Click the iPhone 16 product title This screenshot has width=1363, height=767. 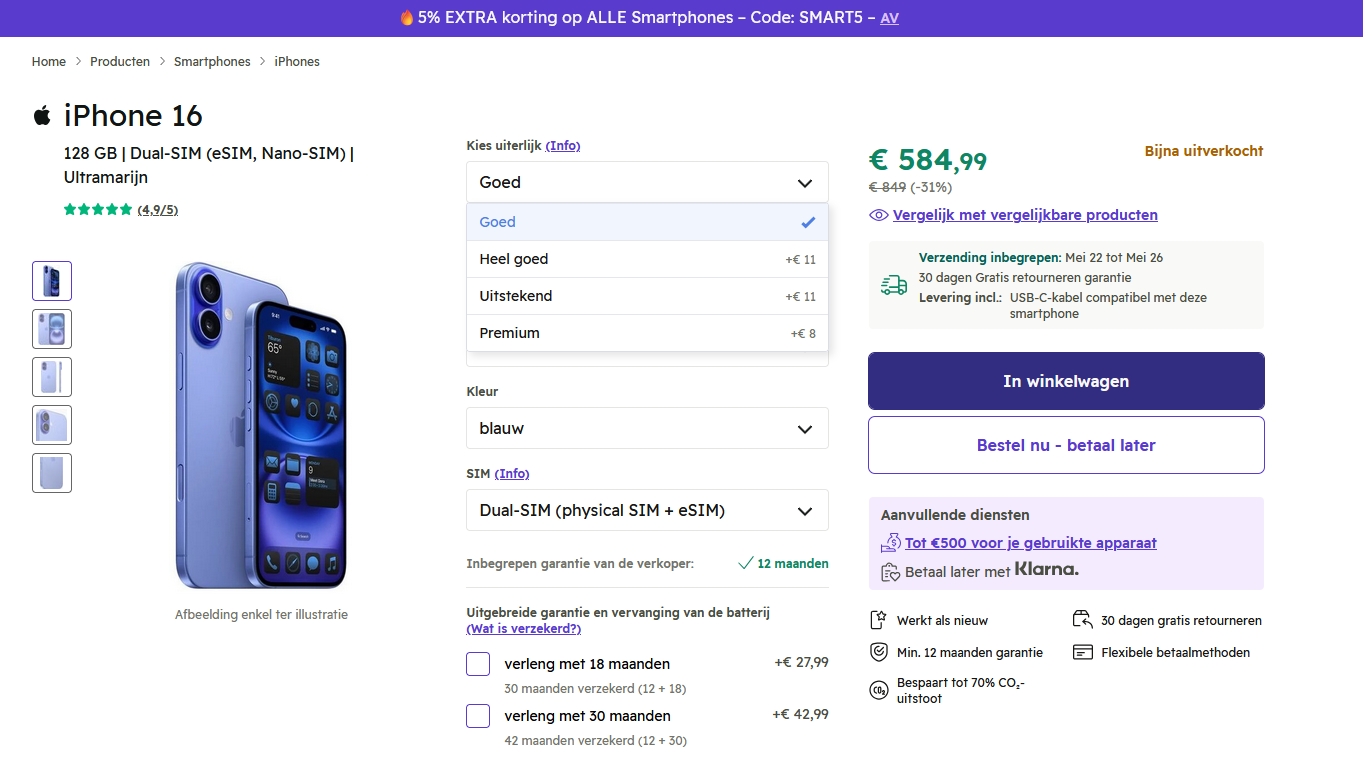133,116
